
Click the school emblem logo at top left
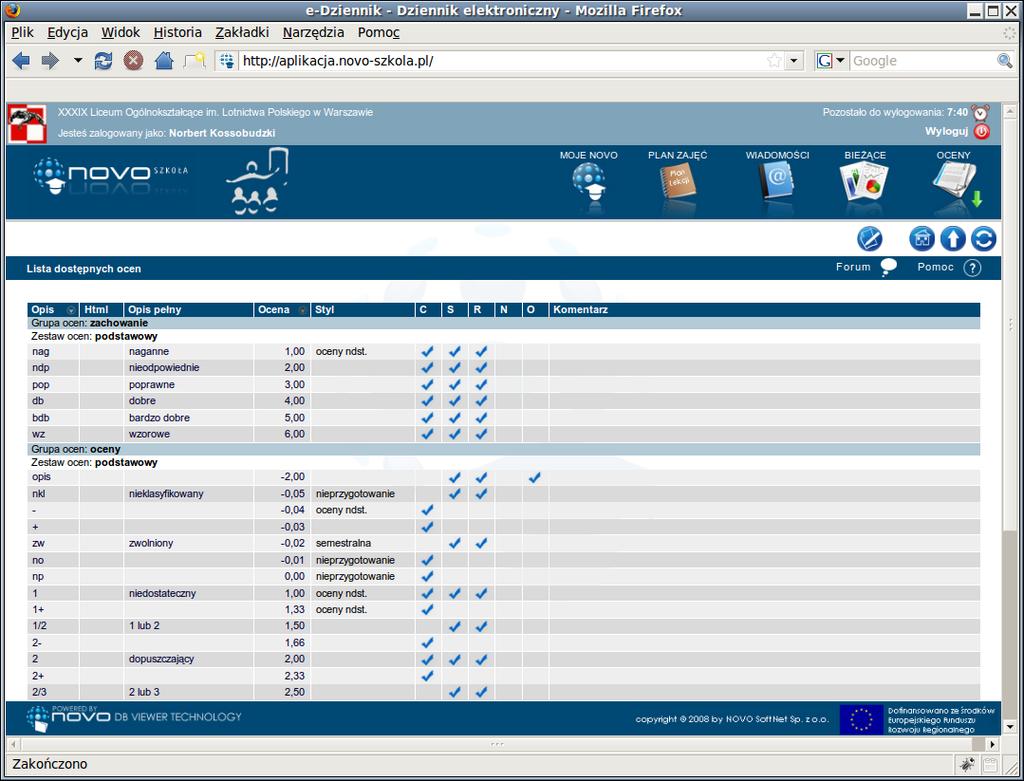27,123
